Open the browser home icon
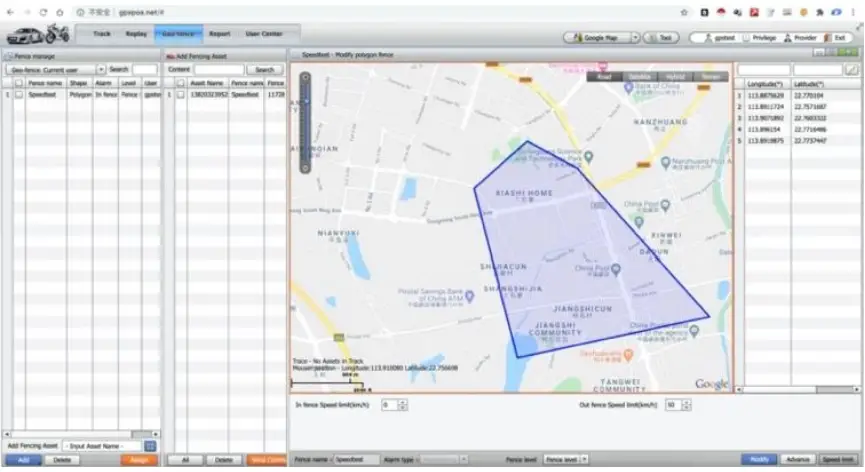The height and width of the screenshot is (472, 865). pyautogui.click(x=60, y=12)
